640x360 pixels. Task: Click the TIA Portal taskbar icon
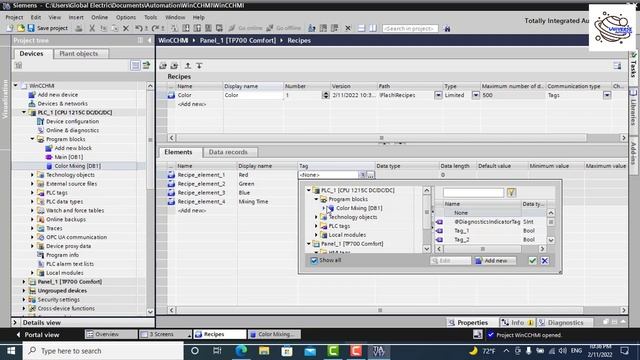pos(378,351)
